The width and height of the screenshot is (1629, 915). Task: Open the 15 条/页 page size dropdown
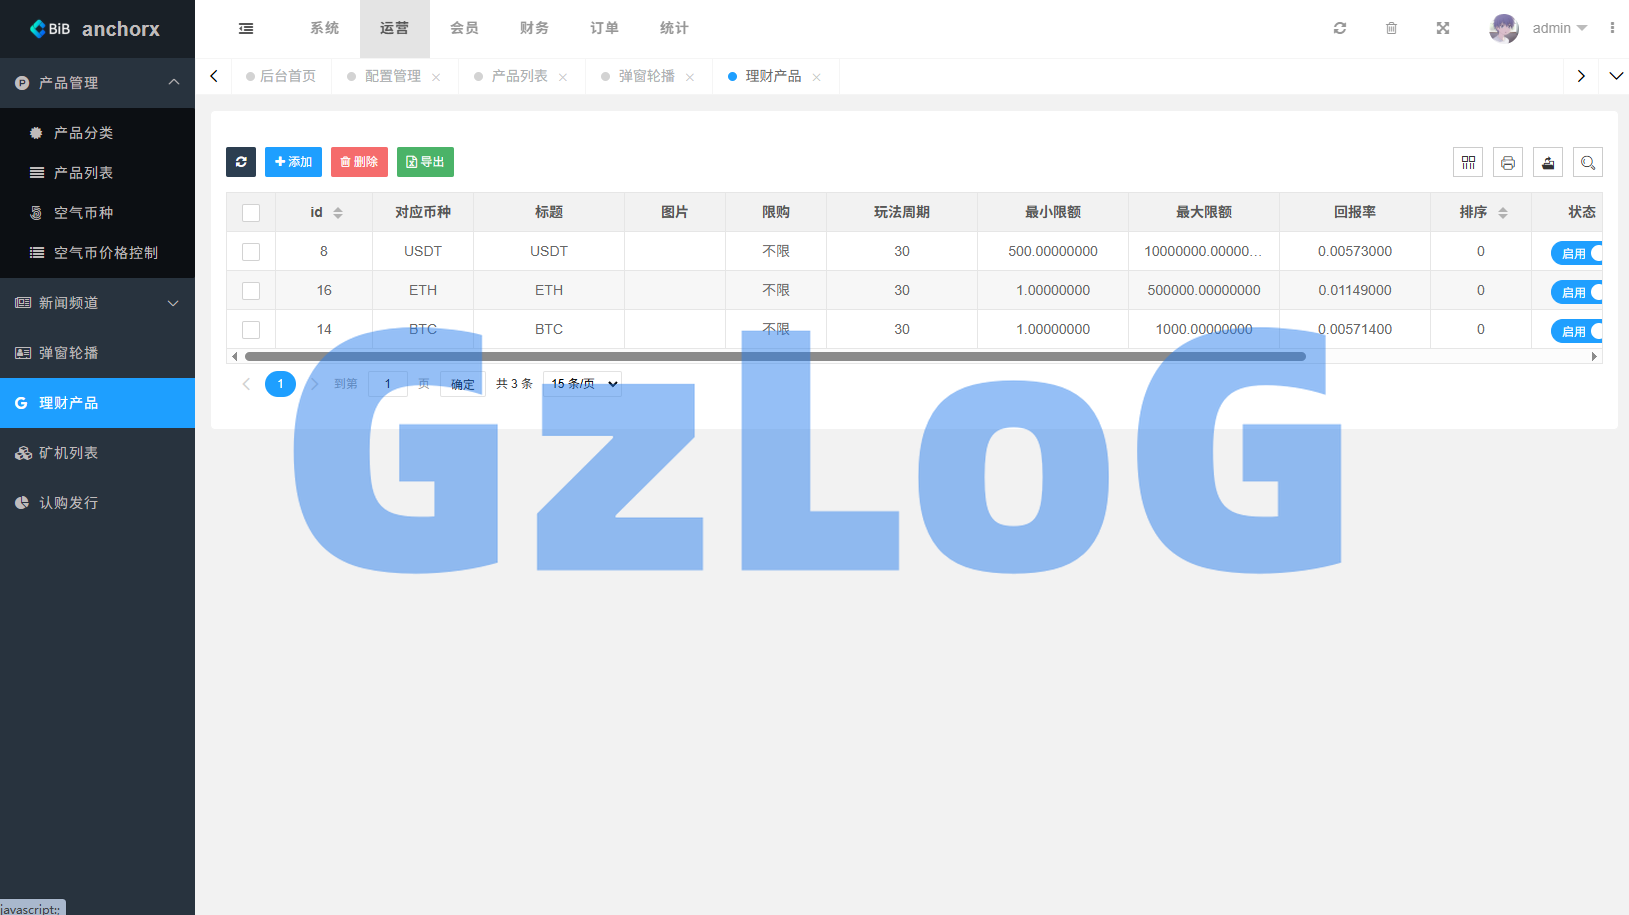[582, 384]
